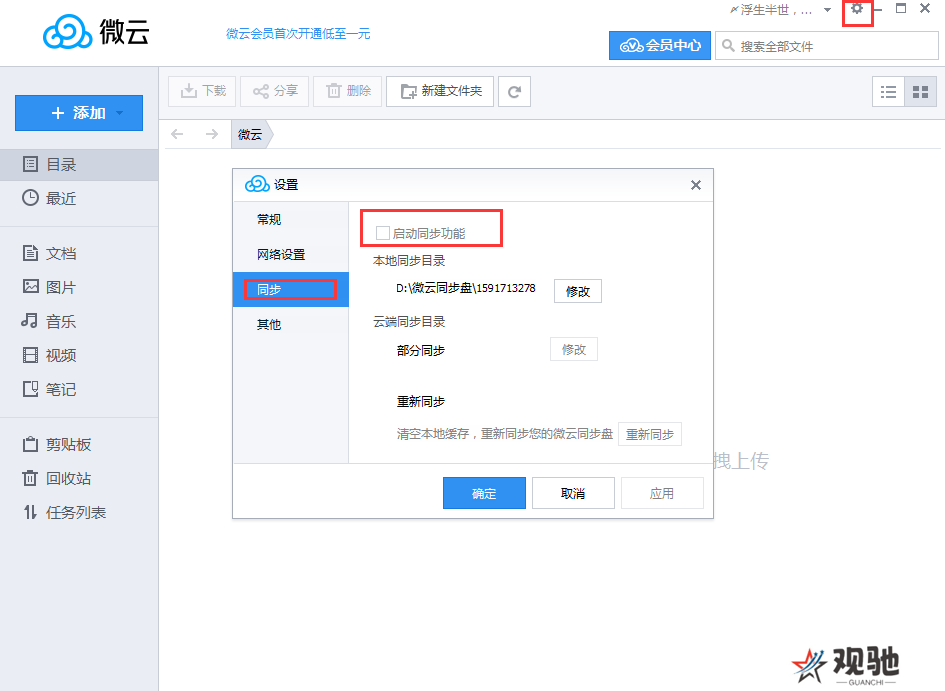Open the 添加 add dropdown
Screen dimensions: 945x691
(x=79, y=113)
